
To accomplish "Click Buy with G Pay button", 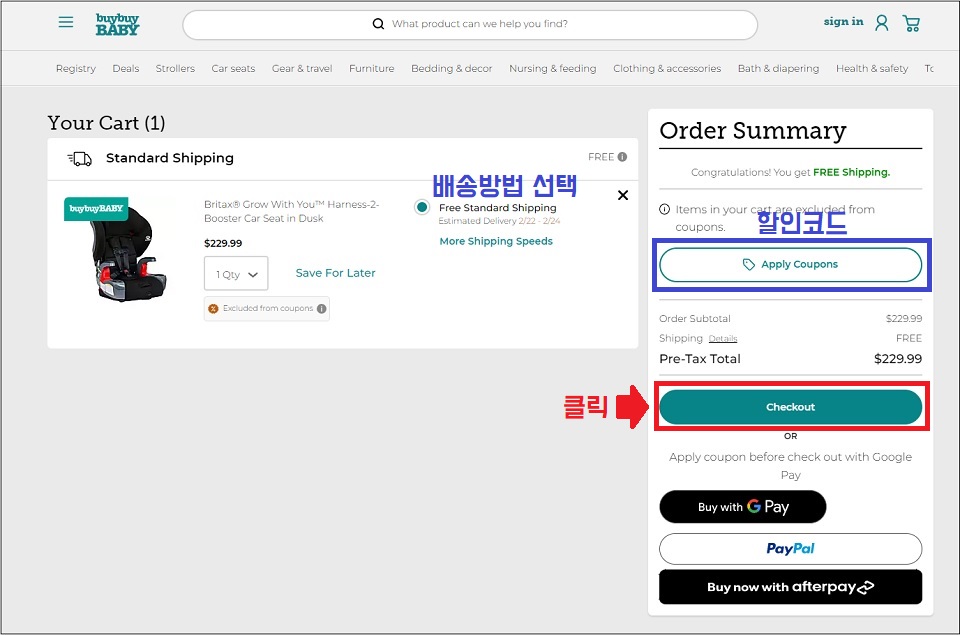I will tap(743, 507).
